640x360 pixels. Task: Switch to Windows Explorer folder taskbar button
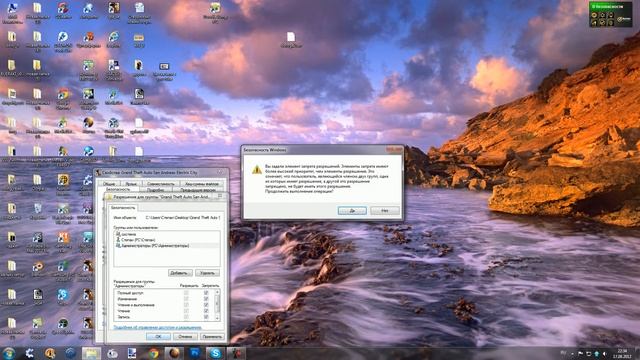91,353
